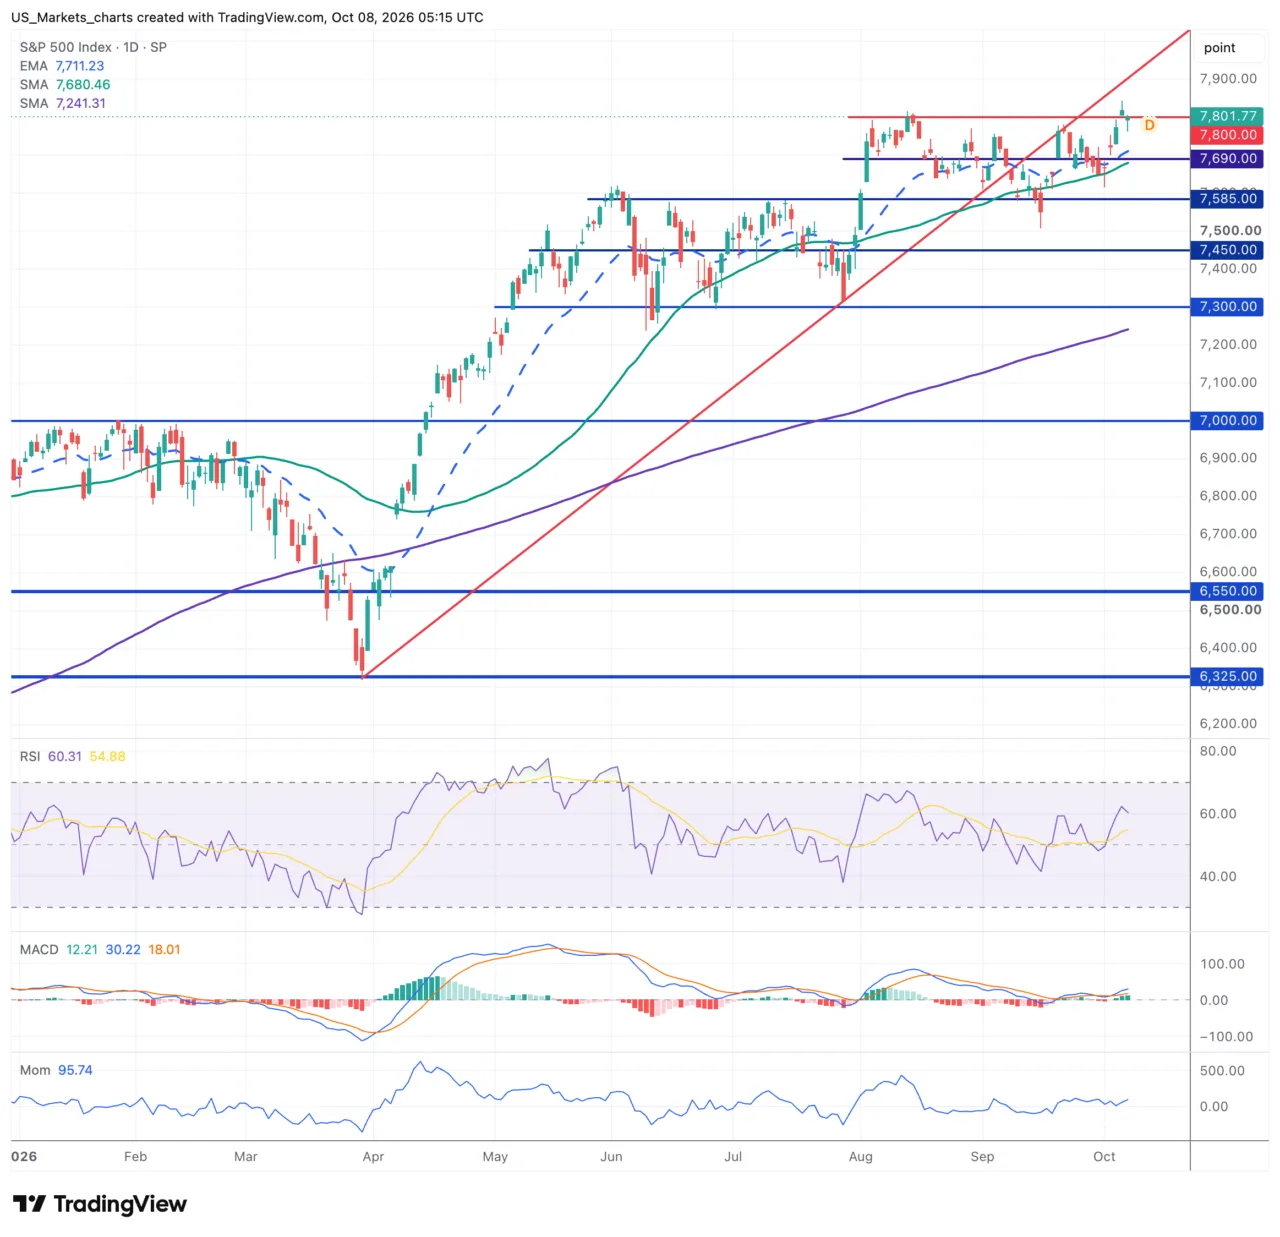Click the 'point' label on price axis
Image resolution: width=1280 pixels, height=1237 pixels.
[x=1219, y=48]
